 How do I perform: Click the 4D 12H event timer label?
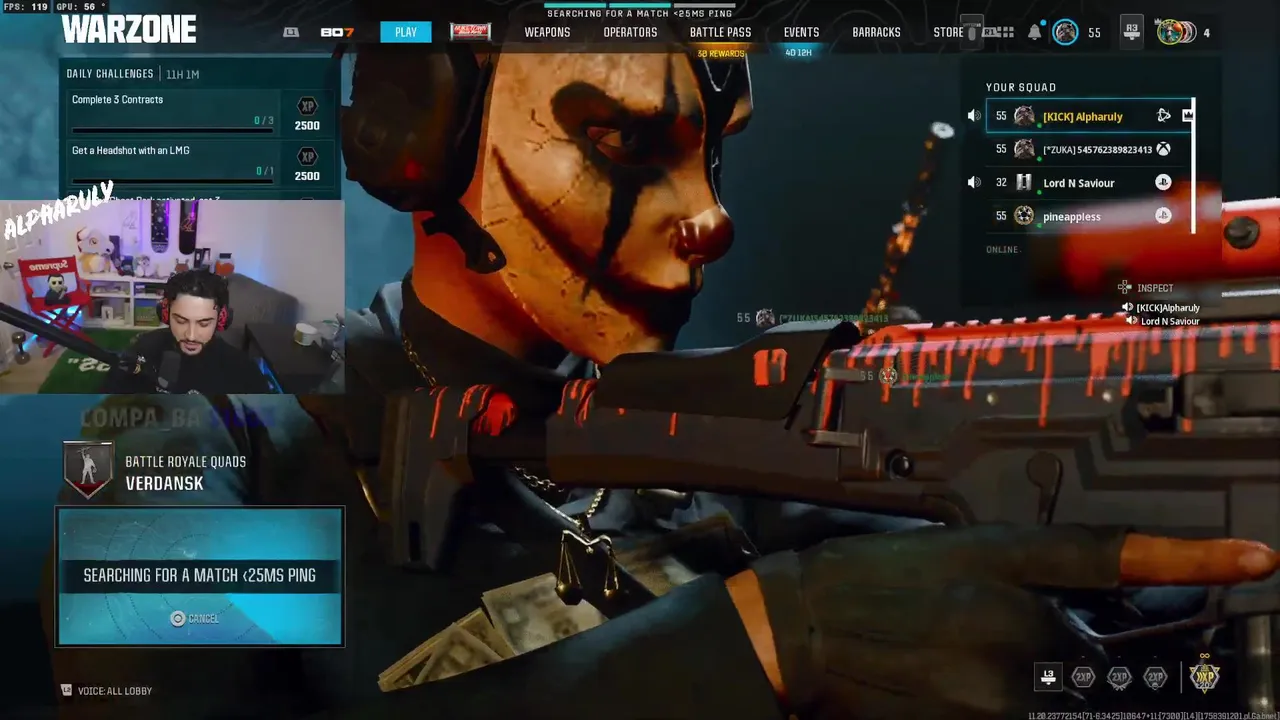pos(798,53)
